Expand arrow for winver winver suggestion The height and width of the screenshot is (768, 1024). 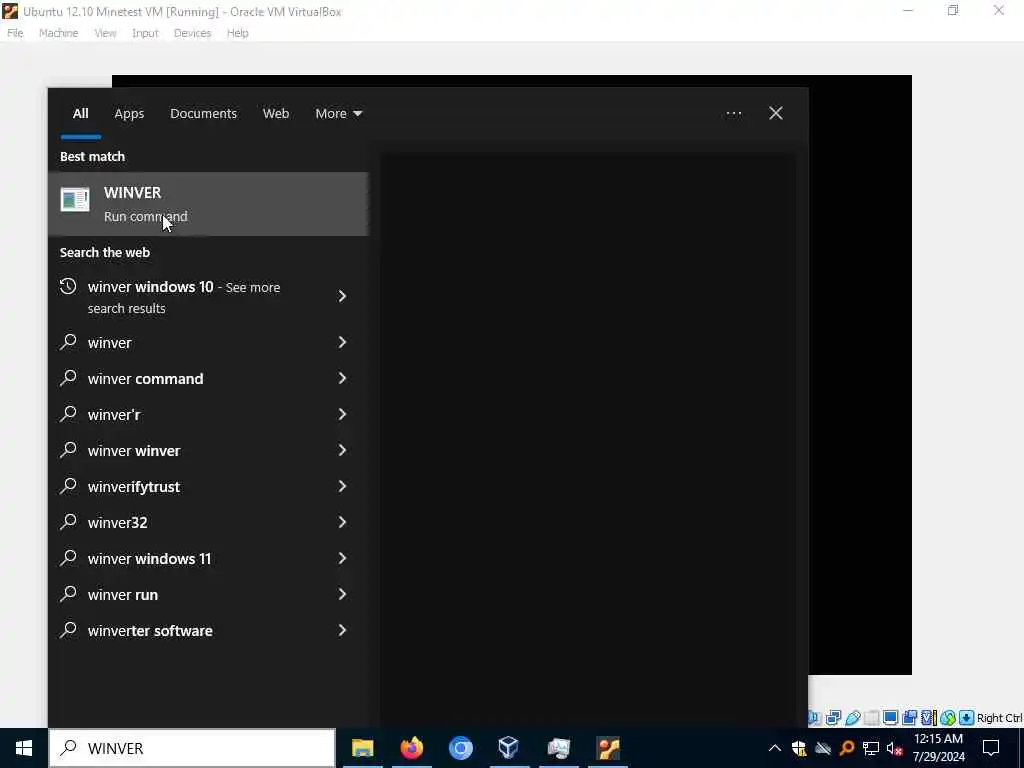[342, 450]
